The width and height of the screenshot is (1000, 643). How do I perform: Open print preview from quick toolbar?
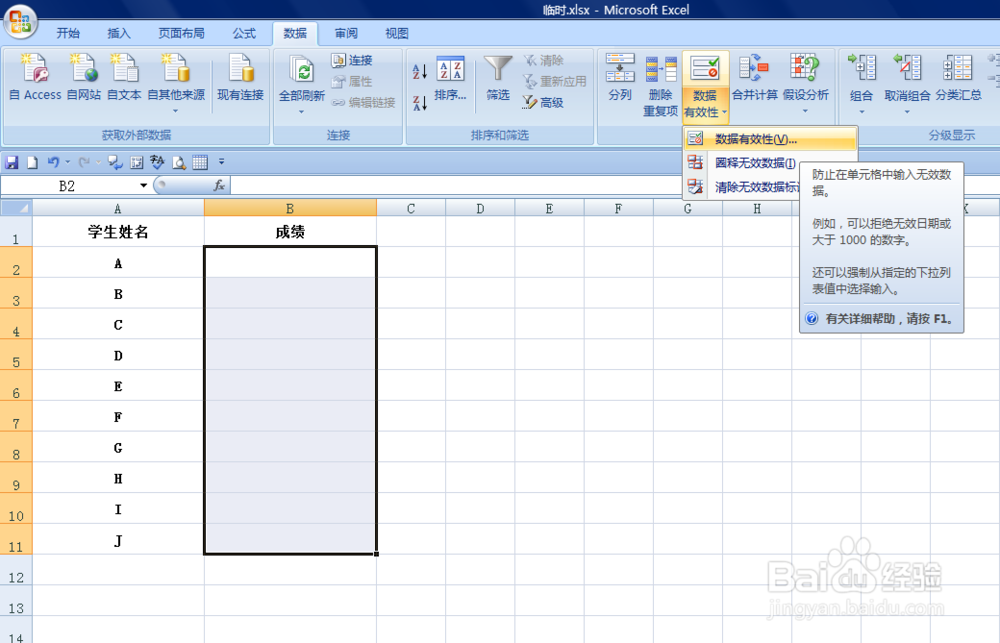click(179, 163)
